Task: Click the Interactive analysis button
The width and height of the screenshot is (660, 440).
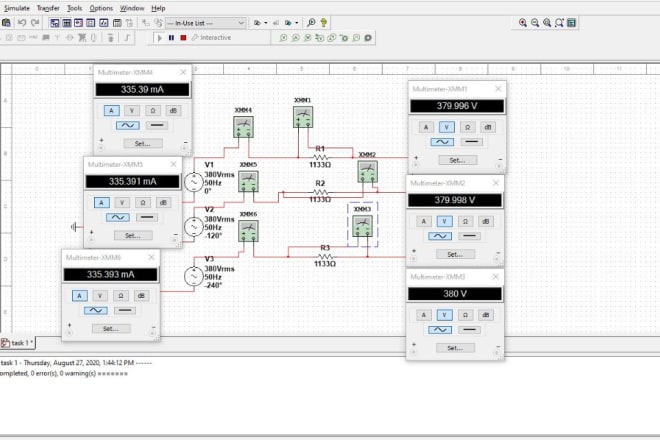Action: click(x=211, y=38)
